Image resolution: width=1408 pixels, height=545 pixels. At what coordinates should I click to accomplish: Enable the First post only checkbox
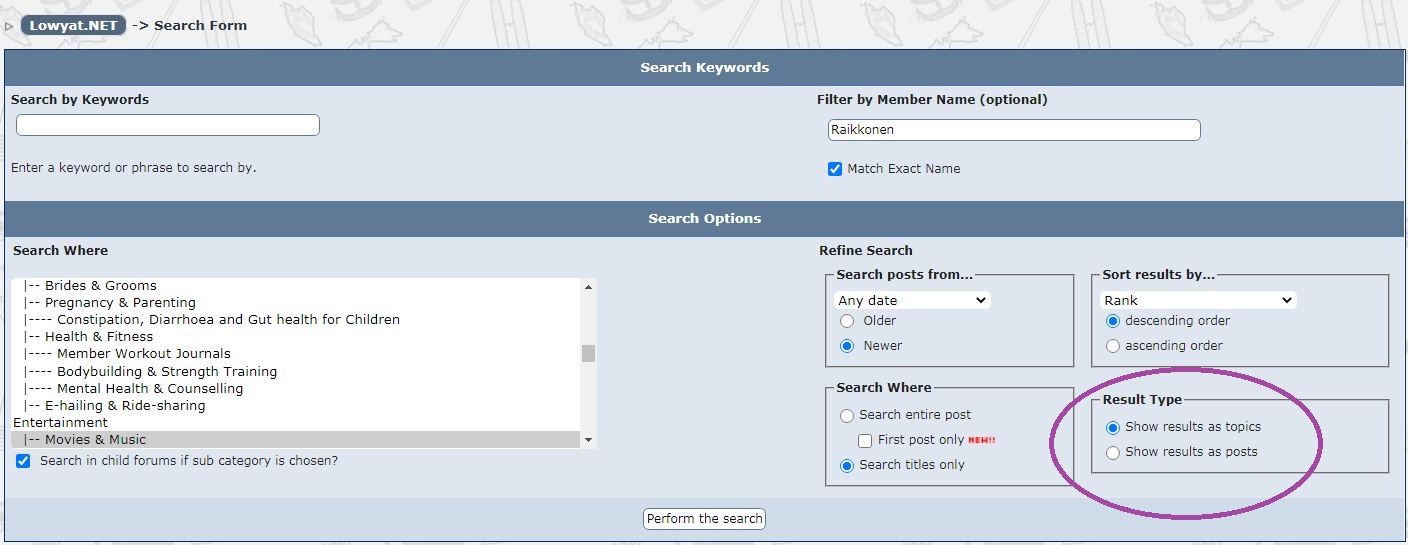click(x=866, y=440)
